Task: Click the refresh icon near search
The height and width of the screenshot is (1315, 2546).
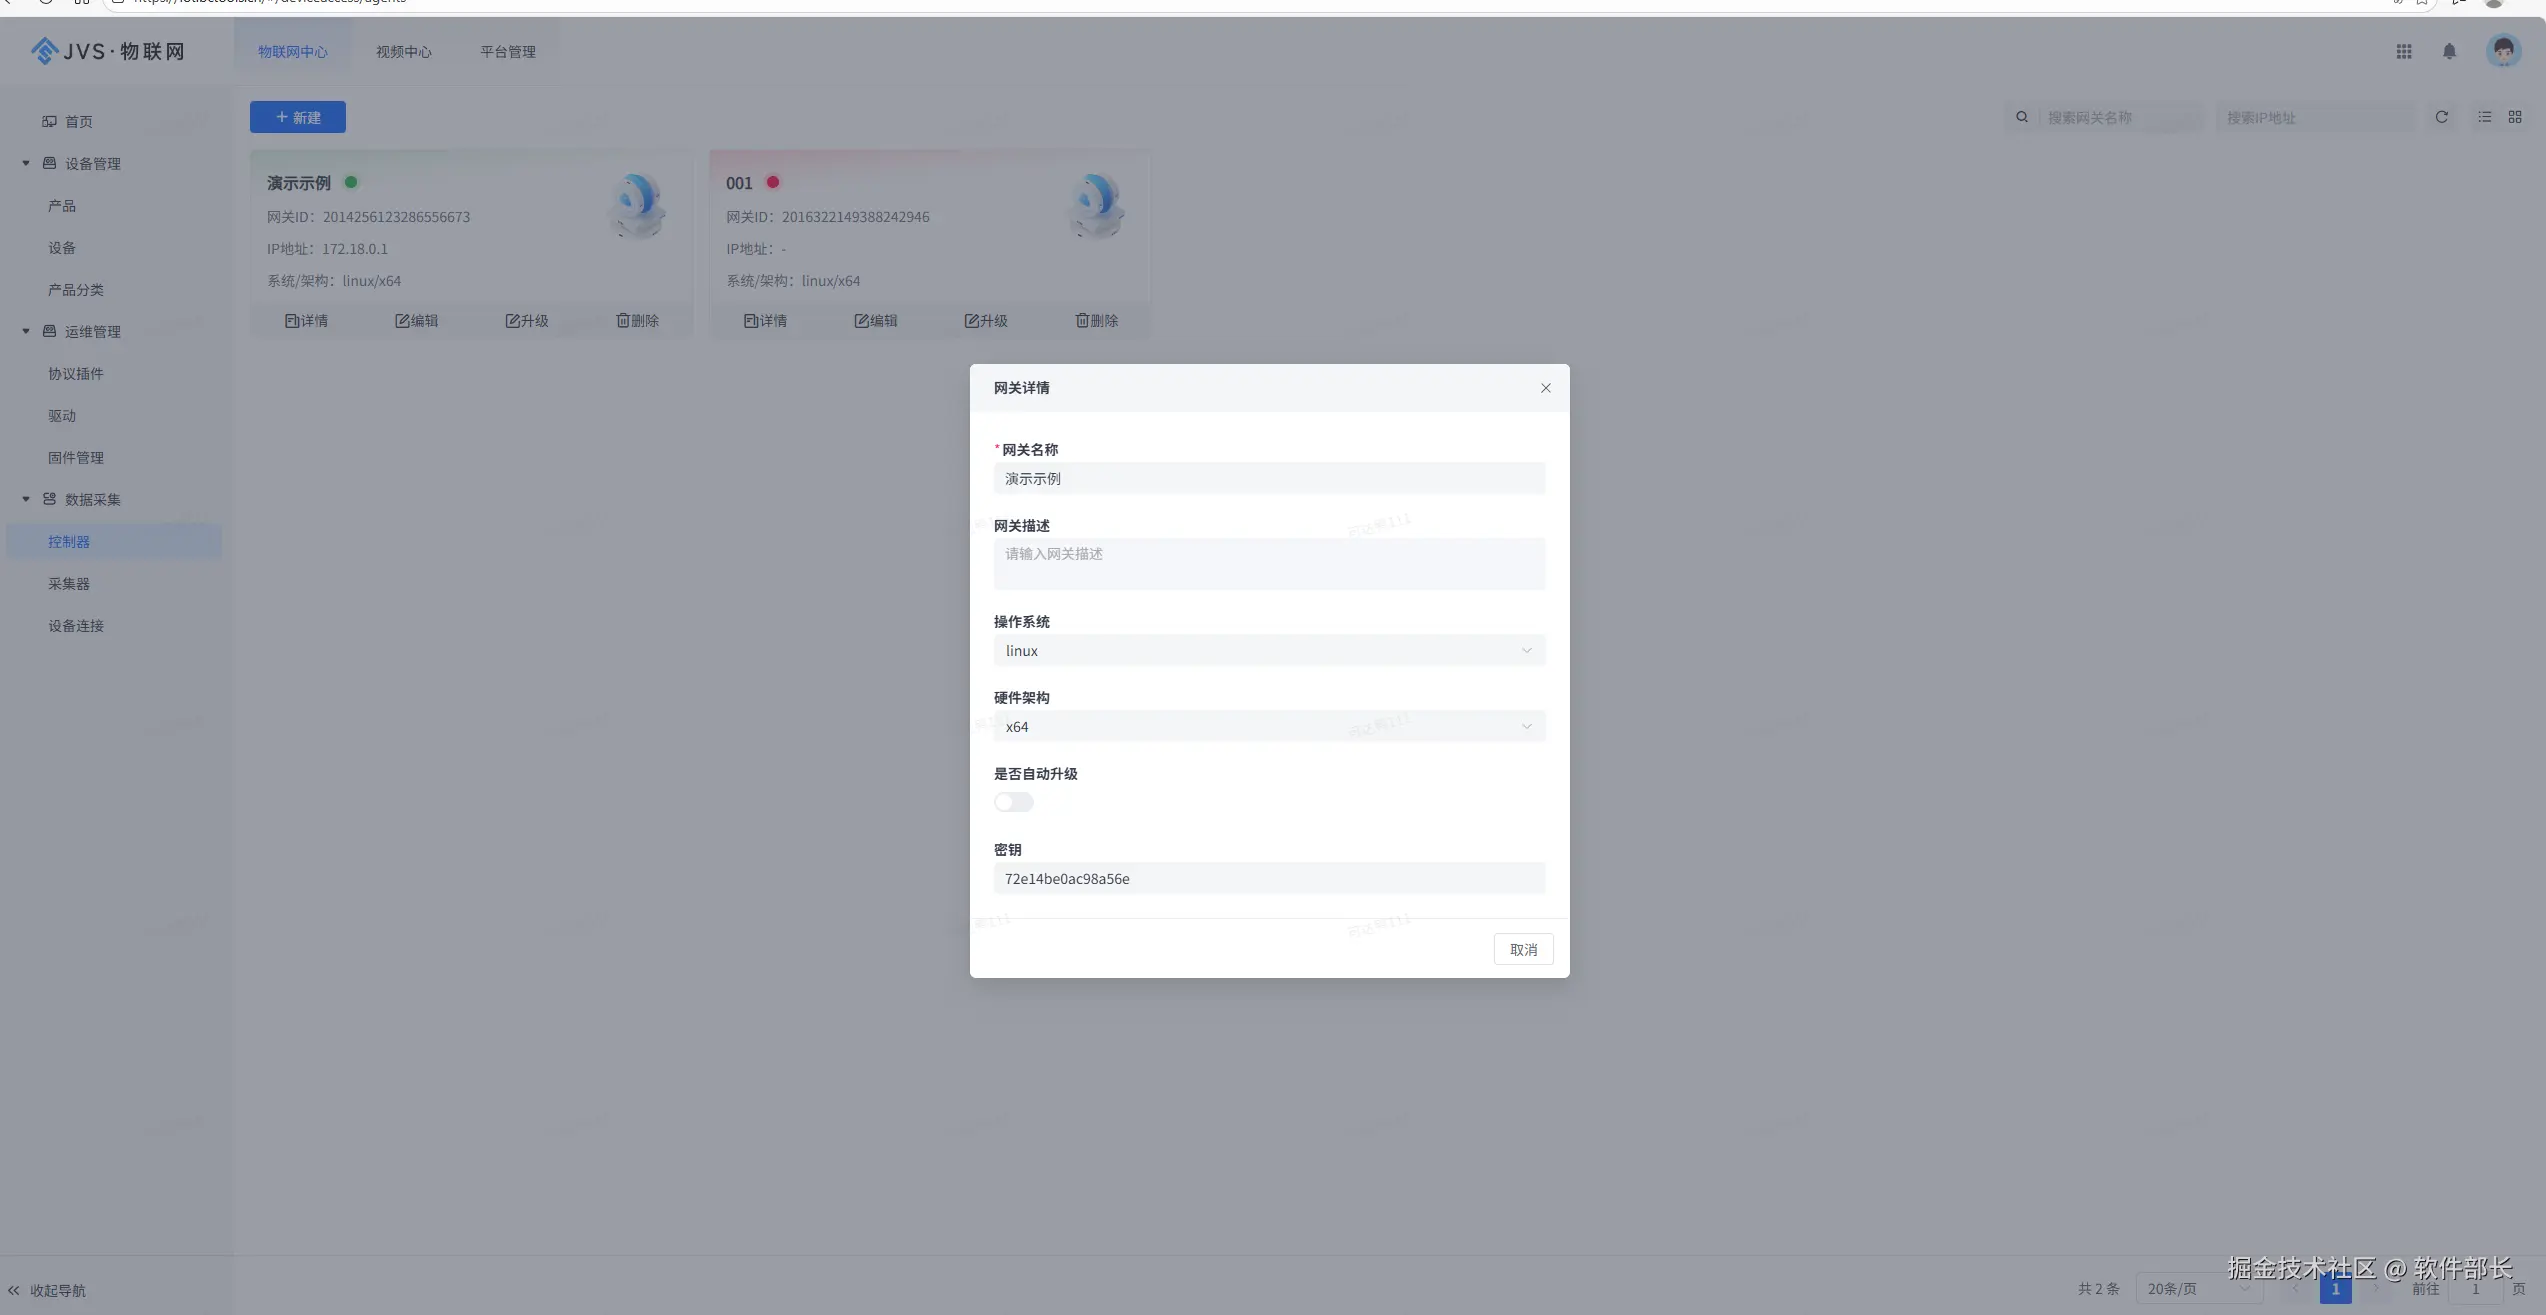Action: click(2441, 117)
